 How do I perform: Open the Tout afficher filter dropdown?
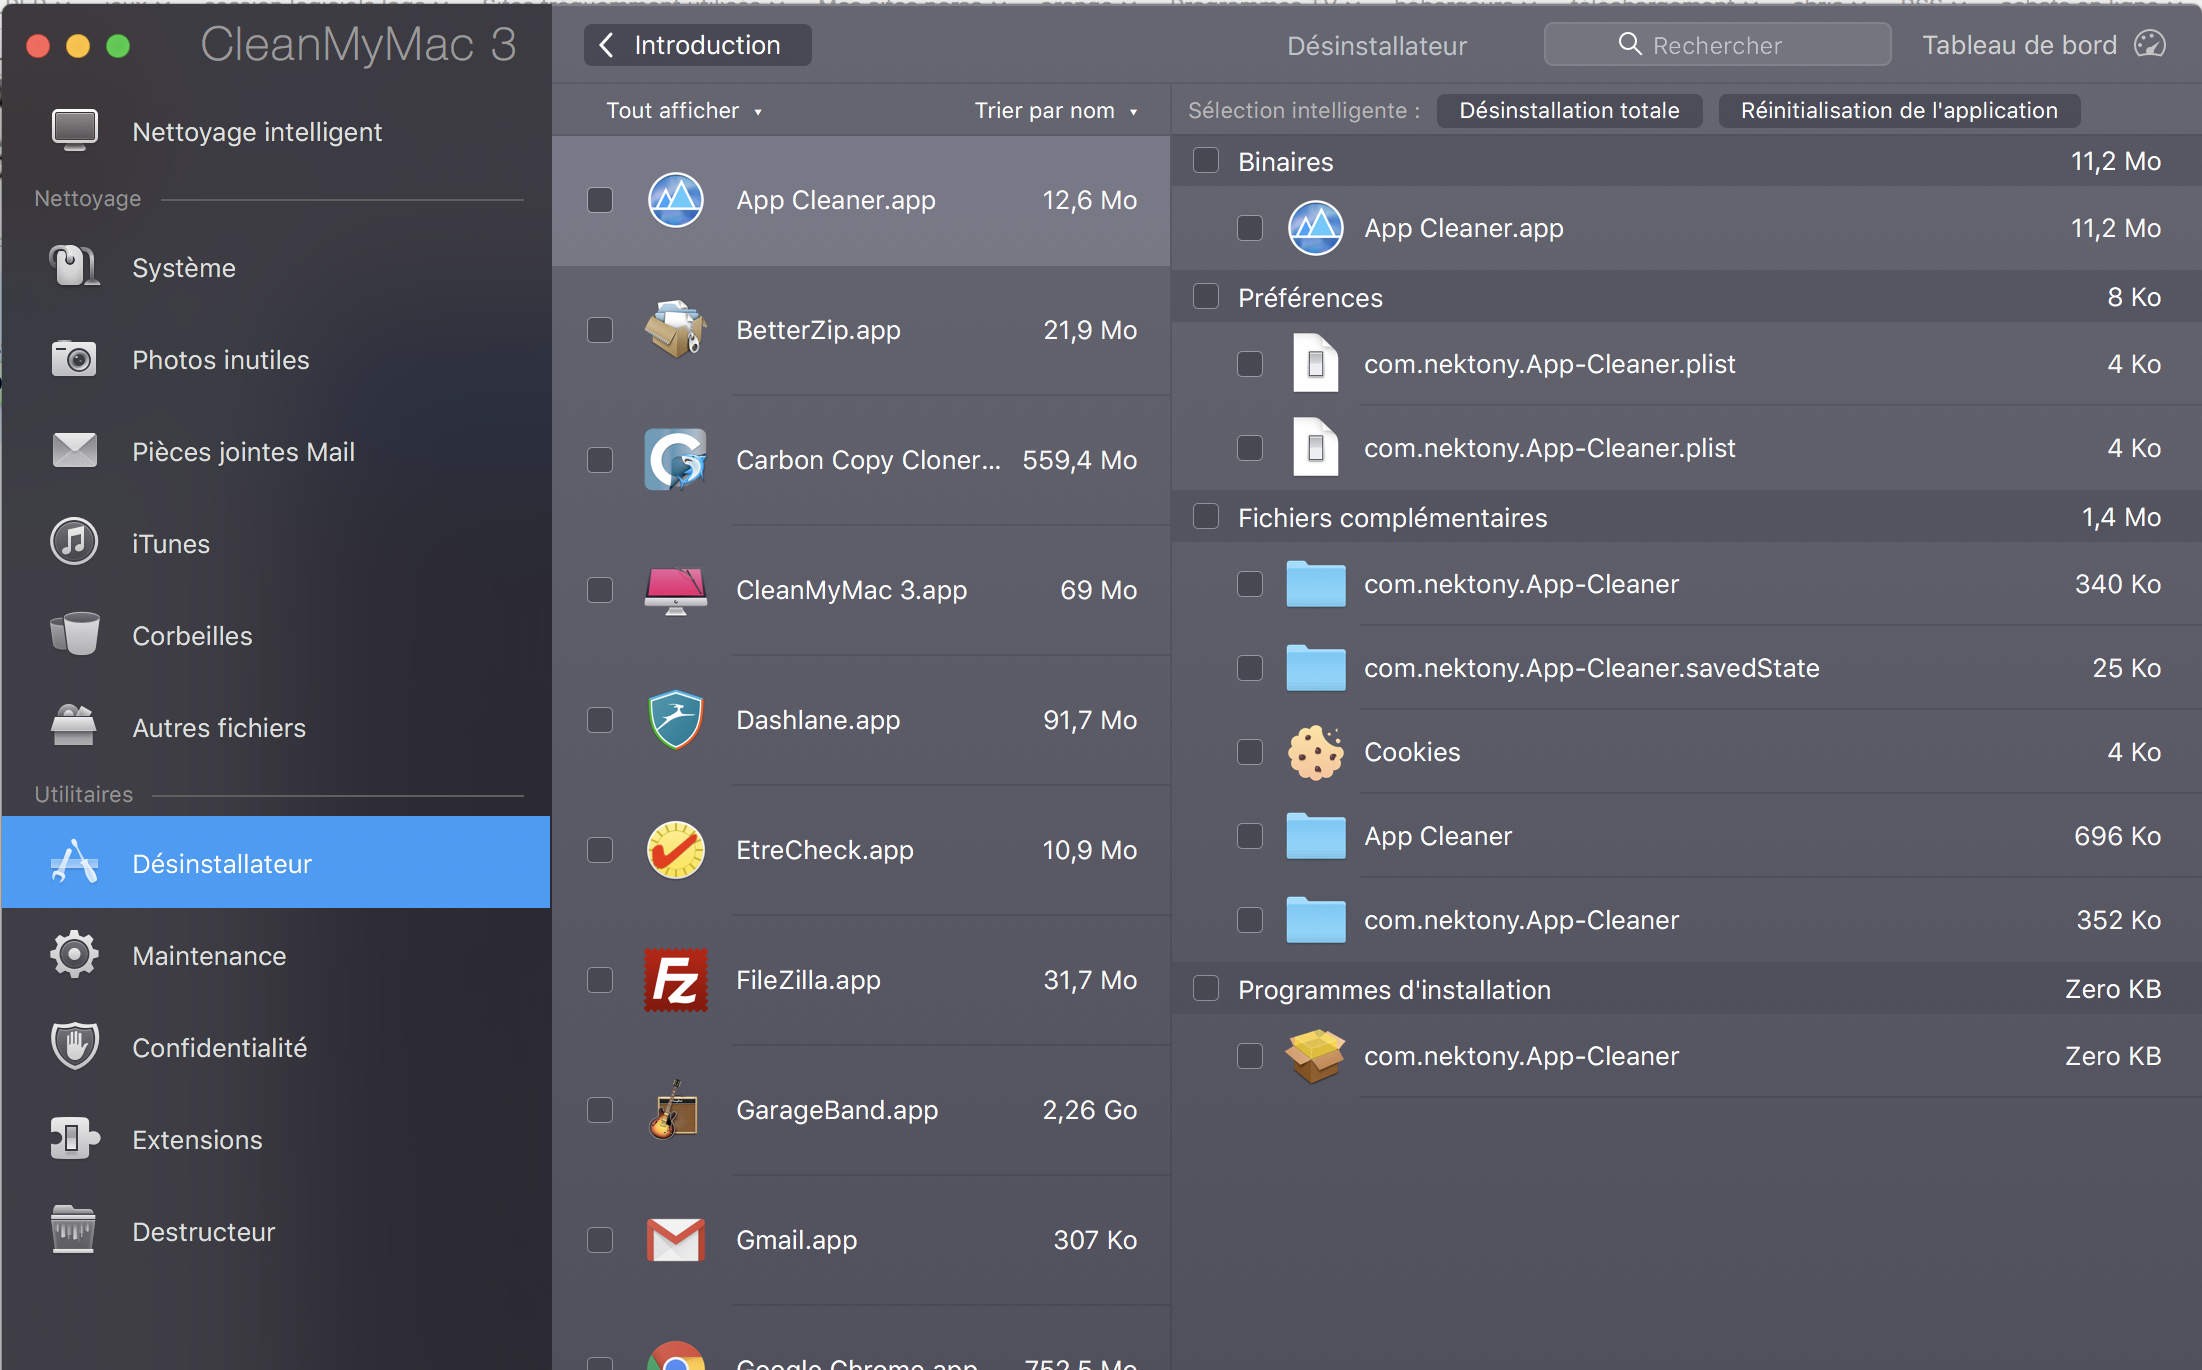[684, 111]
